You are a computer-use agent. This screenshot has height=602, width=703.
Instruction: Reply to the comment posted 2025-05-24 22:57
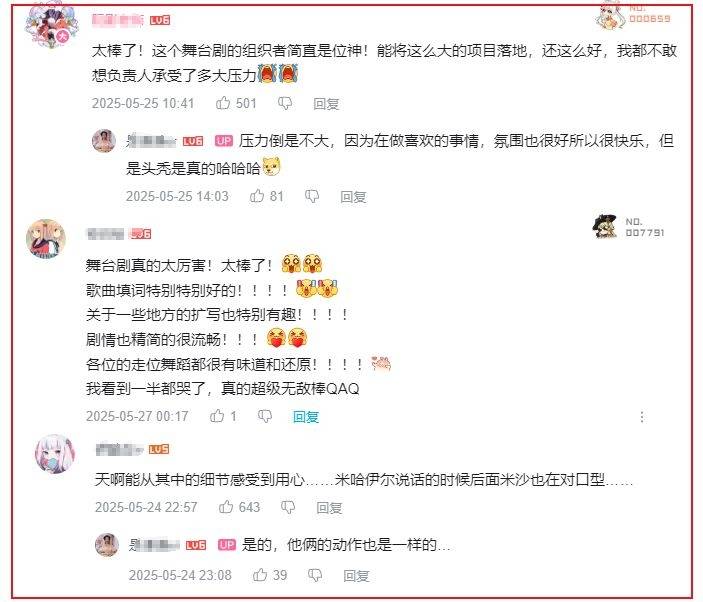(330, 508)
